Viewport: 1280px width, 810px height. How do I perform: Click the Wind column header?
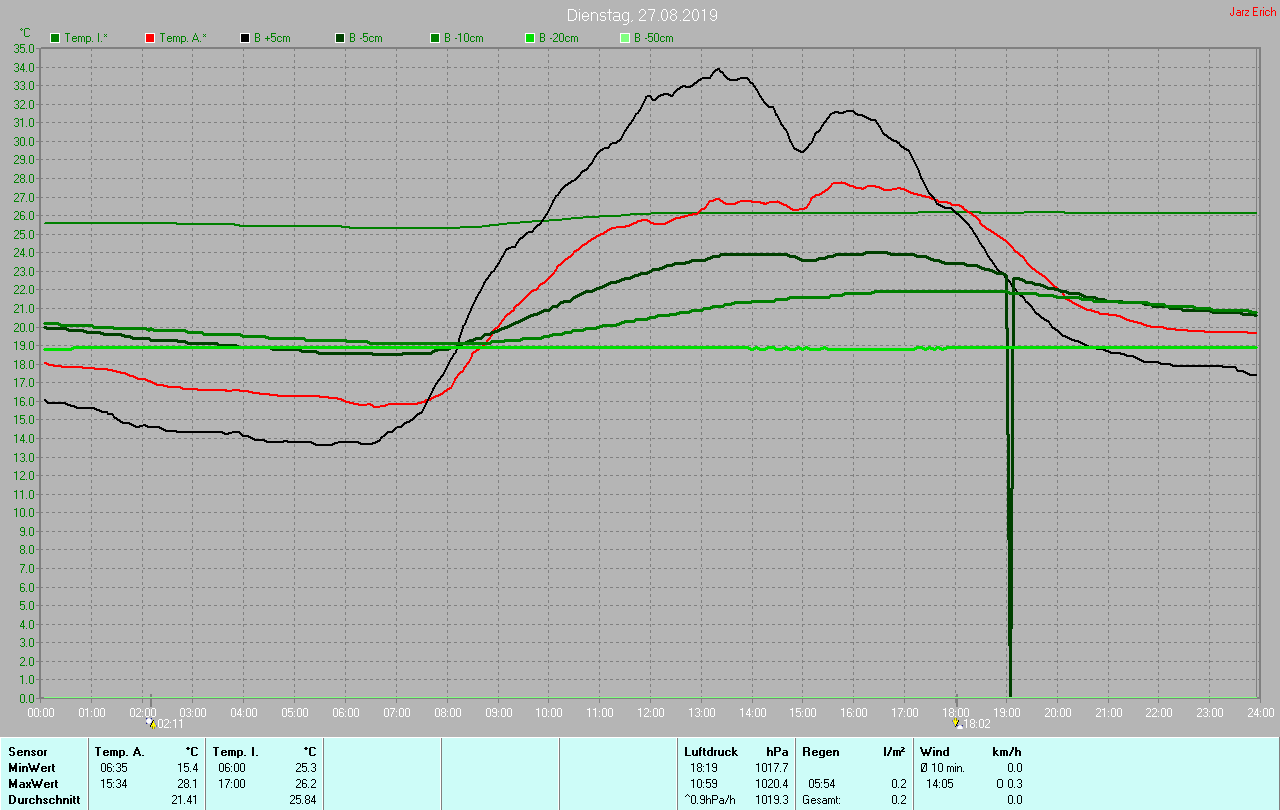(x=935, y=751)
